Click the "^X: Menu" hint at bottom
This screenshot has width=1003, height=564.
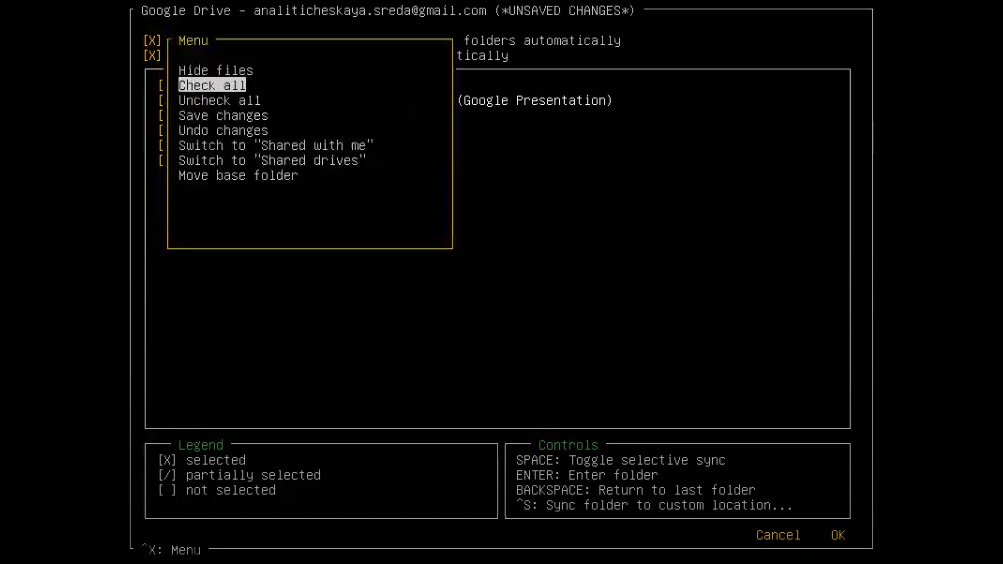tap(170, 549)
